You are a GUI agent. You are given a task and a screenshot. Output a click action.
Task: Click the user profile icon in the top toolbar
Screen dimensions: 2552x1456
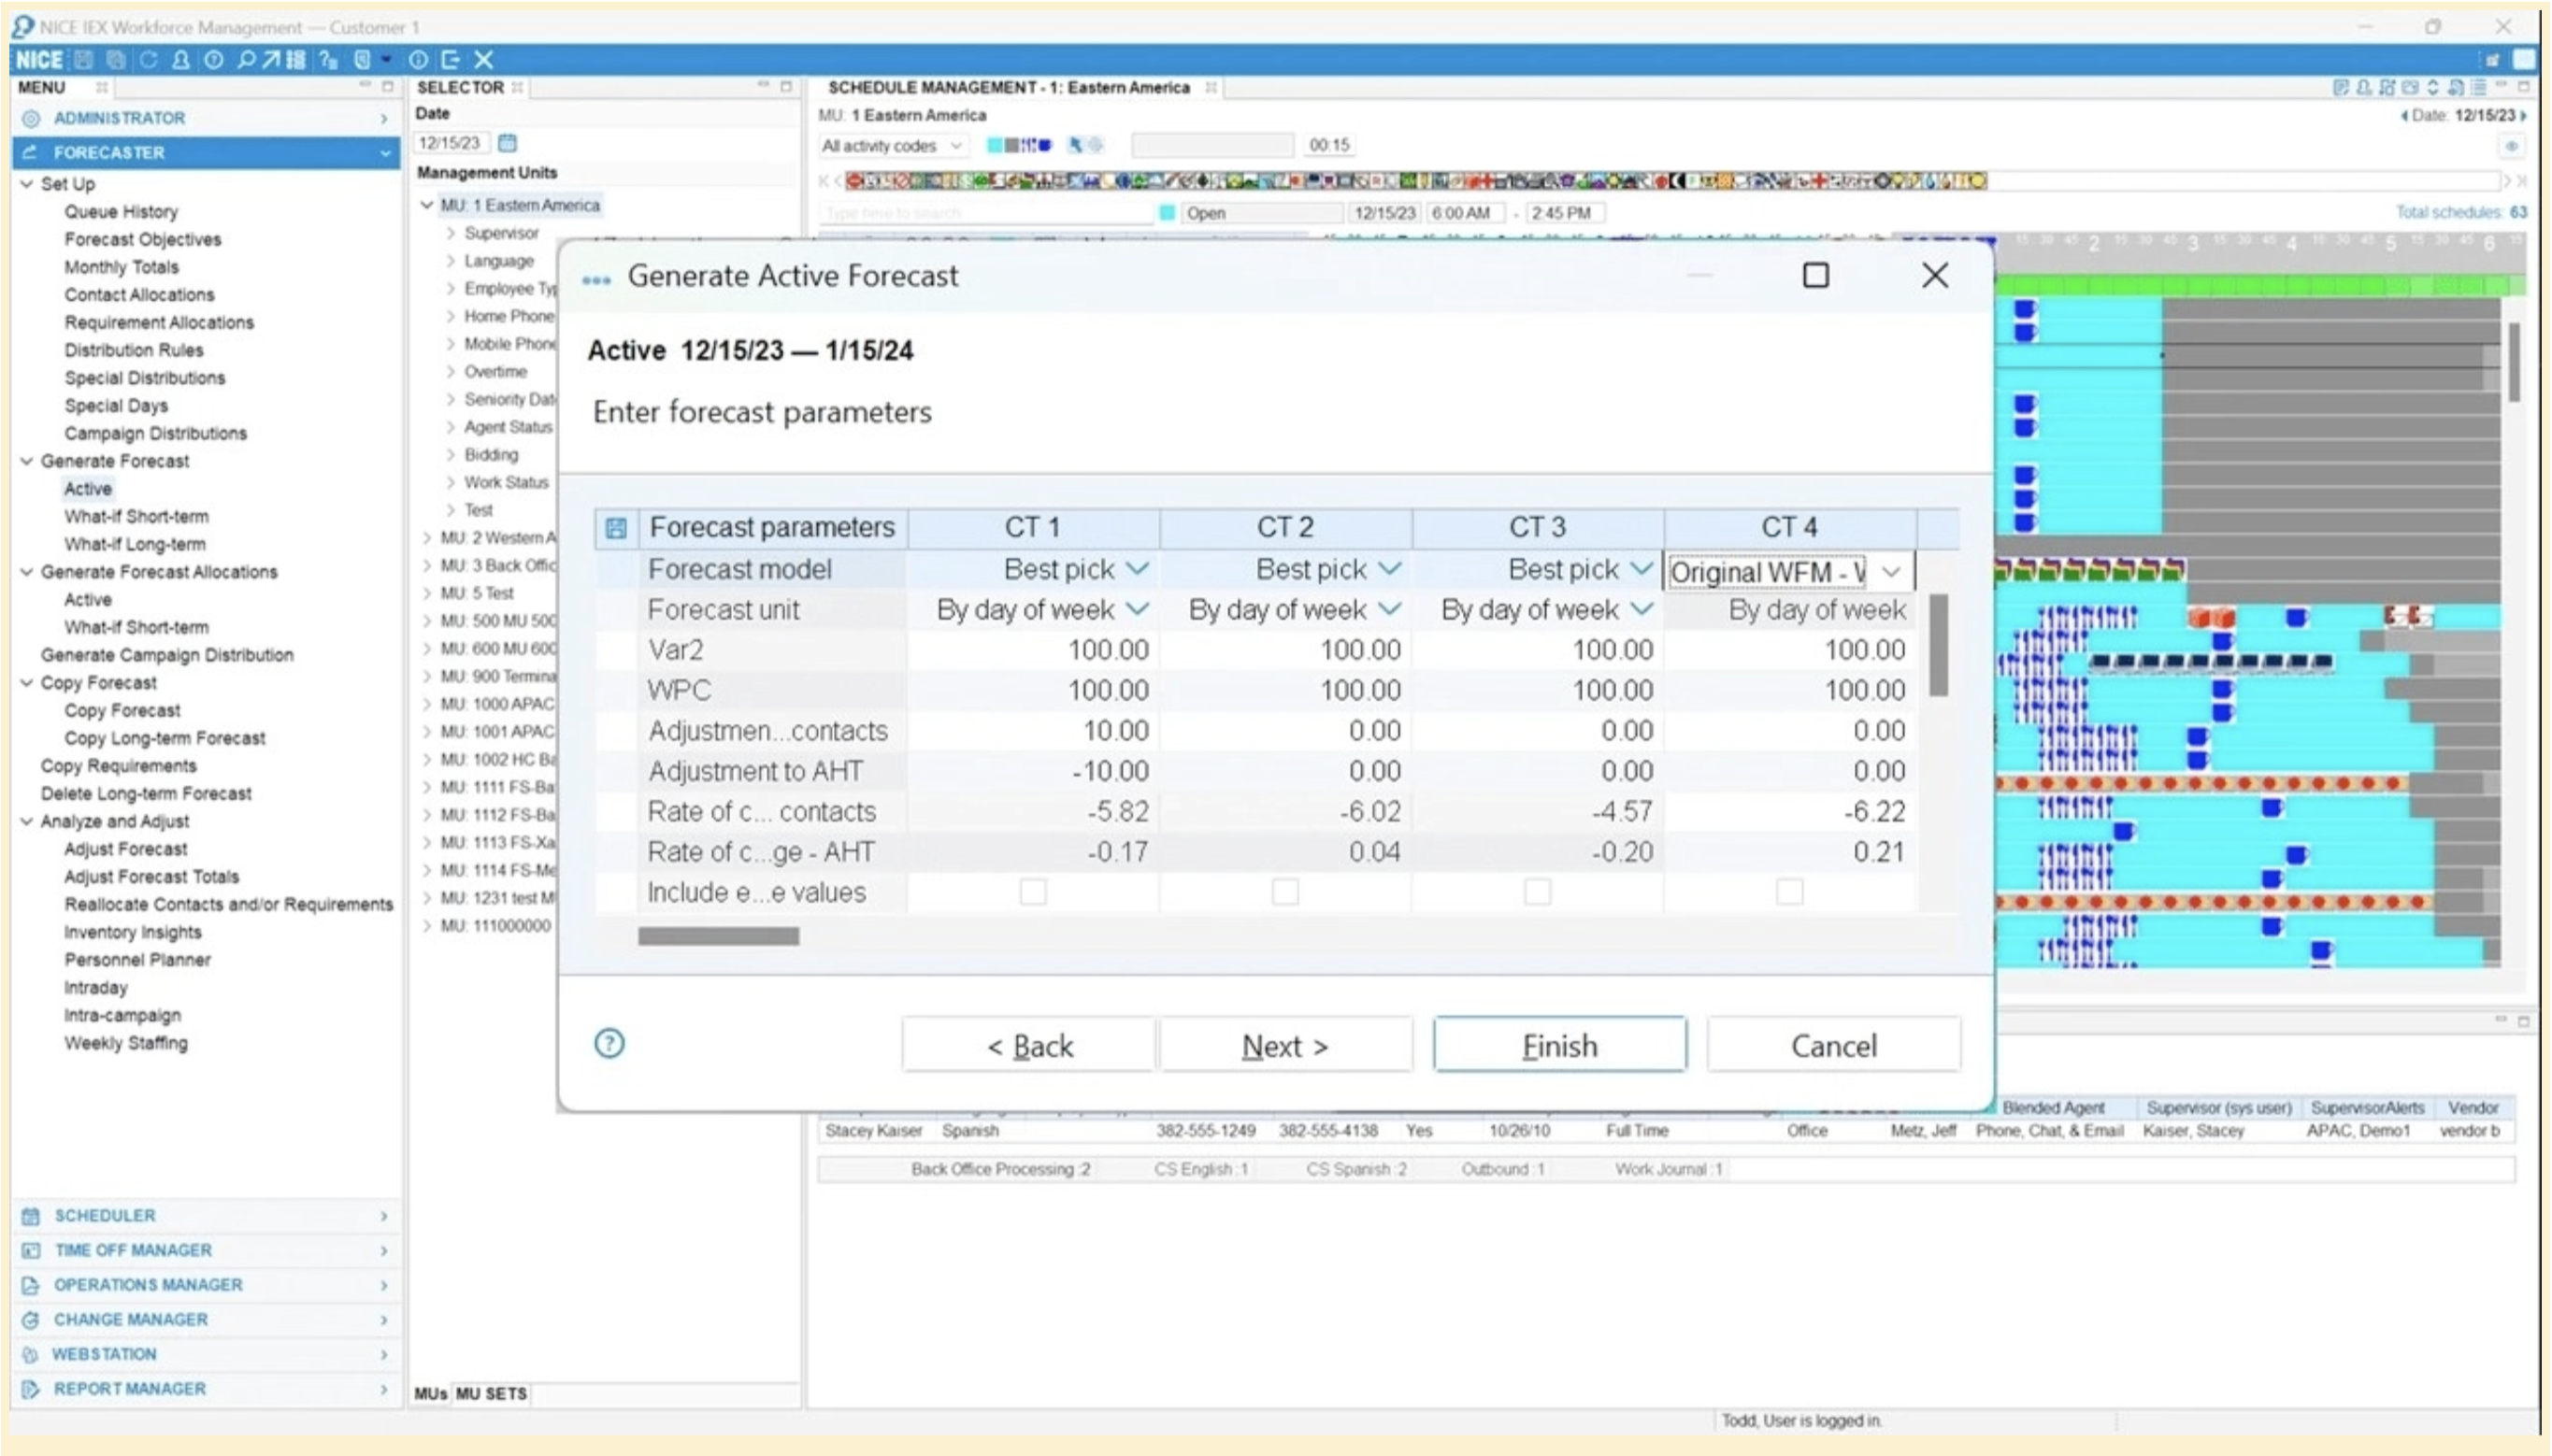180,60
